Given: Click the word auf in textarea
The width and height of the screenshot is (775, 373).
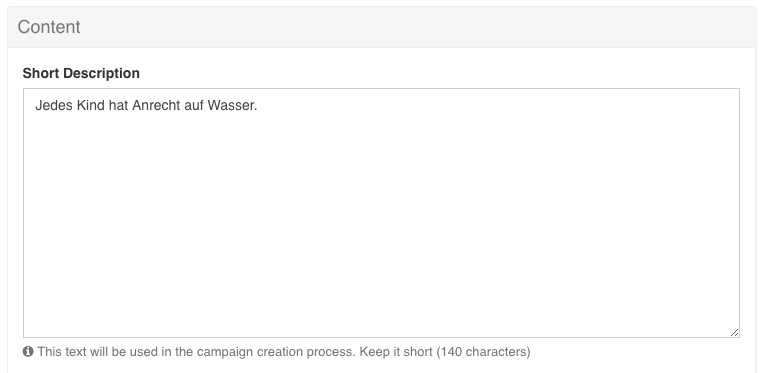Looking at the screenshot, I should [x=194, y=105].
